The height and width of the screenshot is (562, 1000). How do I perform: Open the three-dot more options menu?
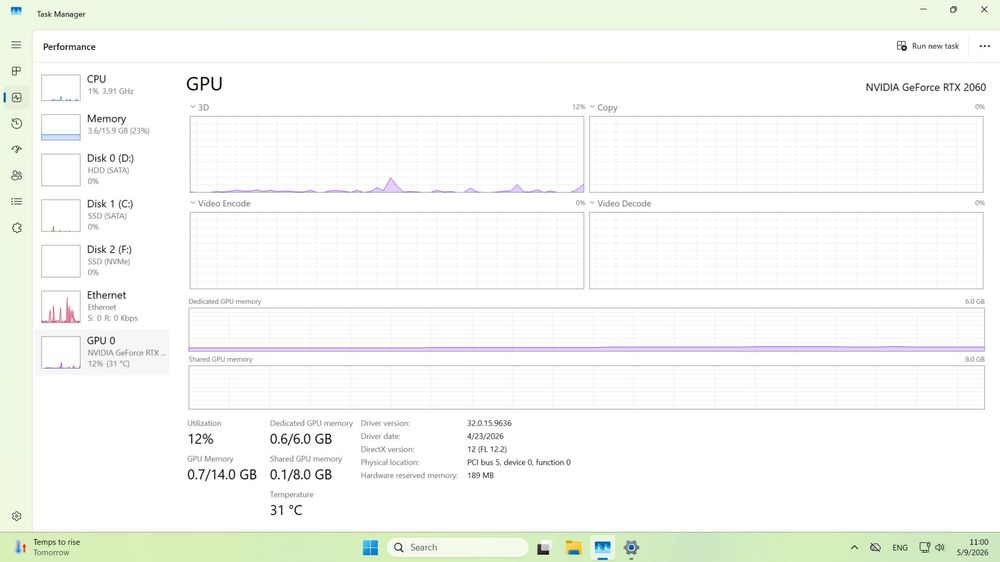pyautogui.click(x=984, y=46)
